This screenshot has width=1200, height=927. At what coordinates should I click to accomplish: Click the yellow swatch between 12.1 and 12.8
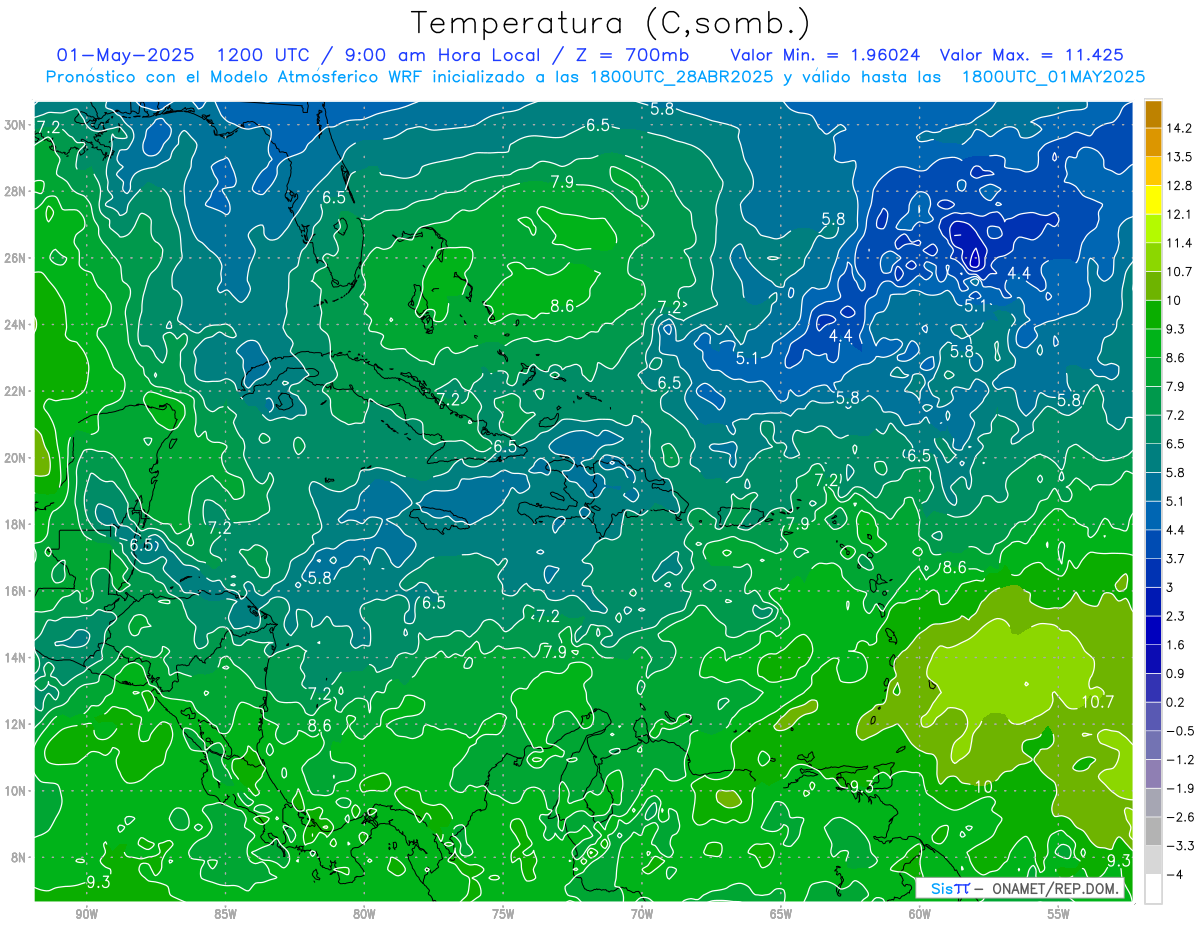[x=1153, y=200]
